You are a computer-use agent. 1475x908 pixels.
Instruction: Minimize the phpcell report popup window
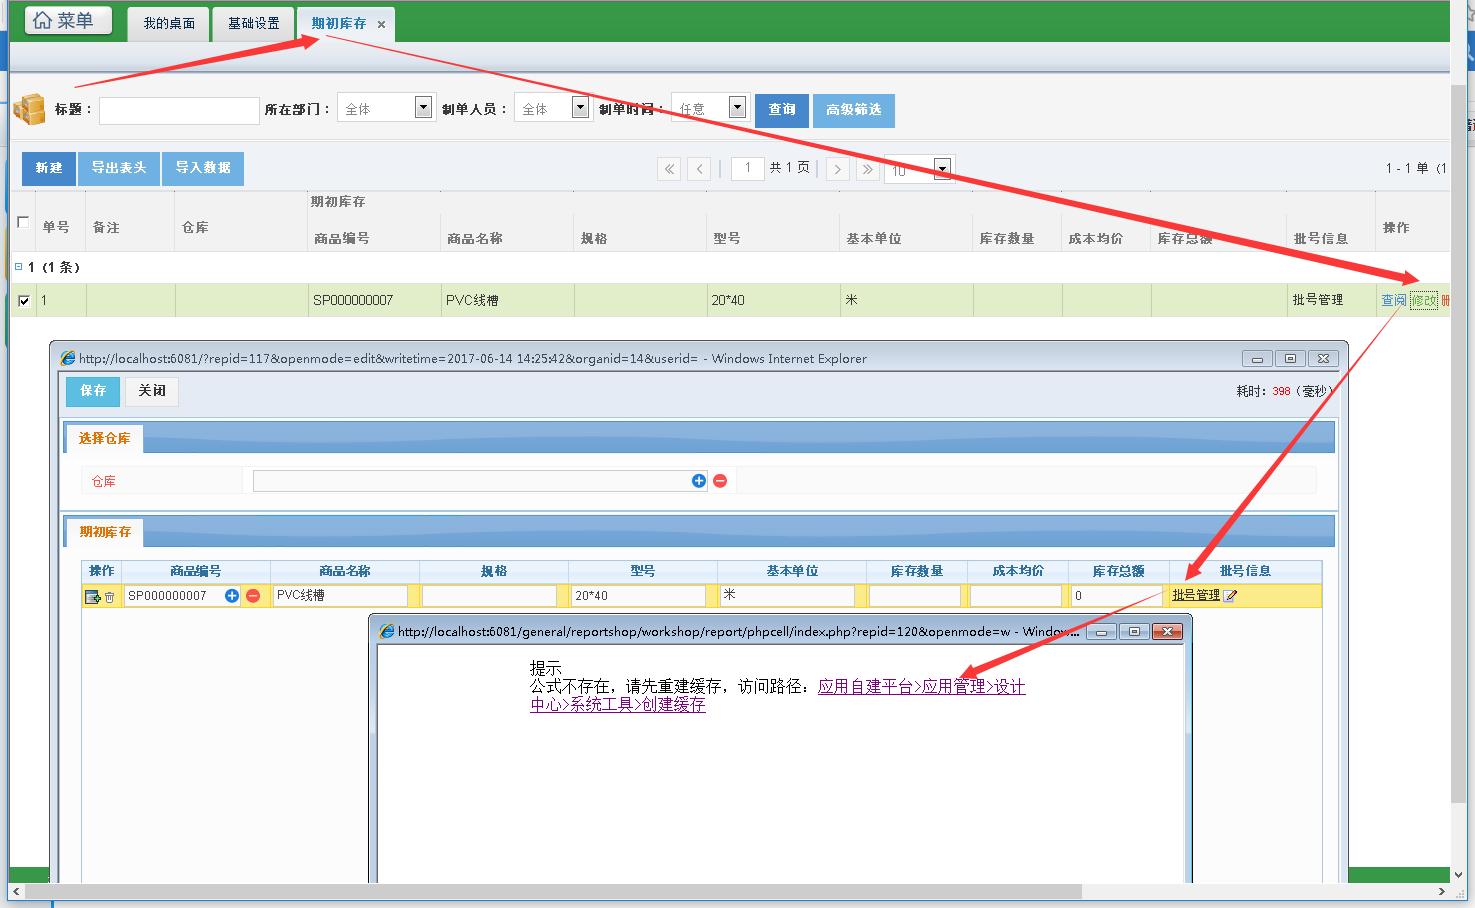click(1101, 631)
